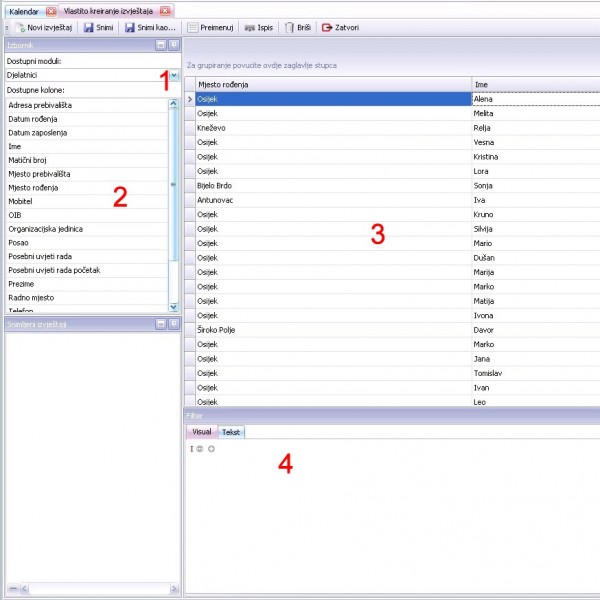Collapse the Izbornik panel via its minimize icon
This screenshot has width=600, height=600.
[x=161, y=45]
